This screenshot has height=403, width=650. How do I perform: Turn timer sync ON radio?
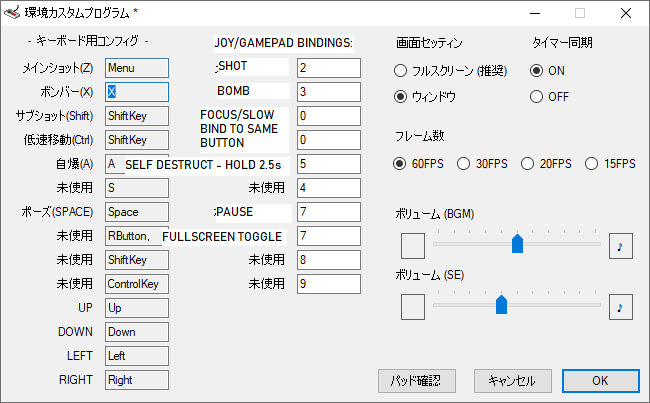tap(547, 71)
